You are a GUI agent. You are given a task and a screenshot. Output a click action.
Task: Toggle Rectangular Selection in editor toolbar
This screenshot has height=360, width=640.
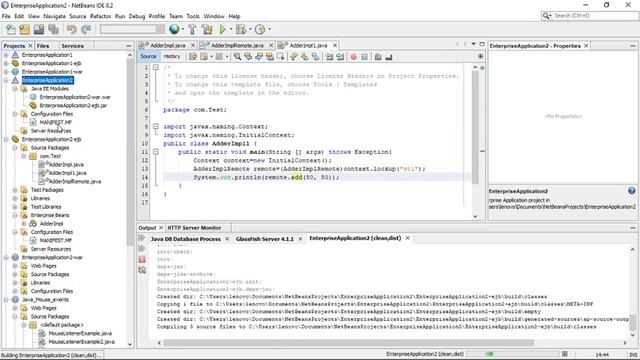pos(281,57)
